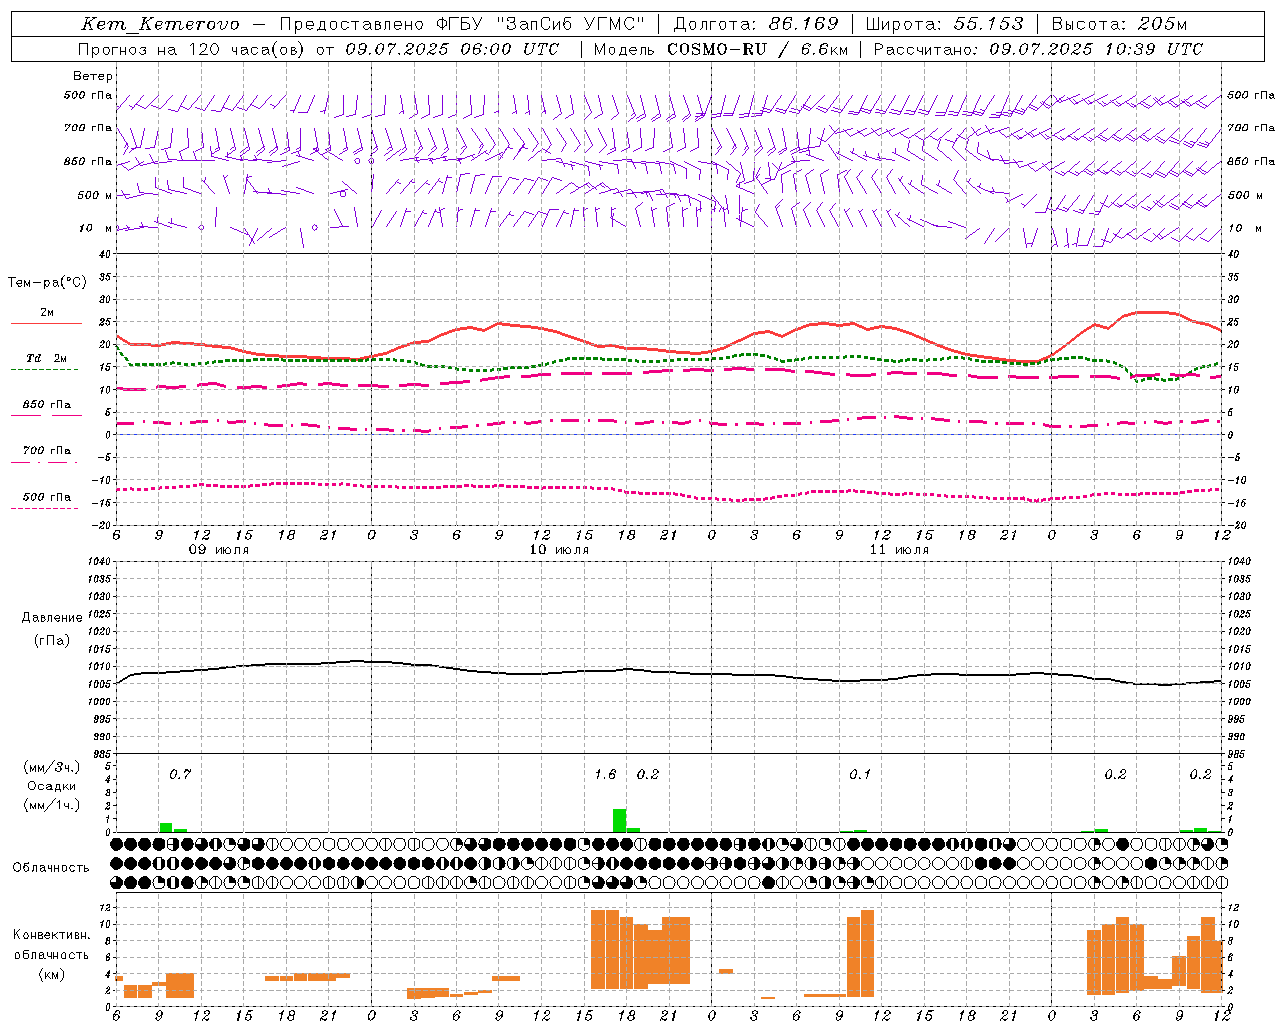Click the 'Осадки' precipitation label
Screen dimensions: 1280x1024
[52, 786]
